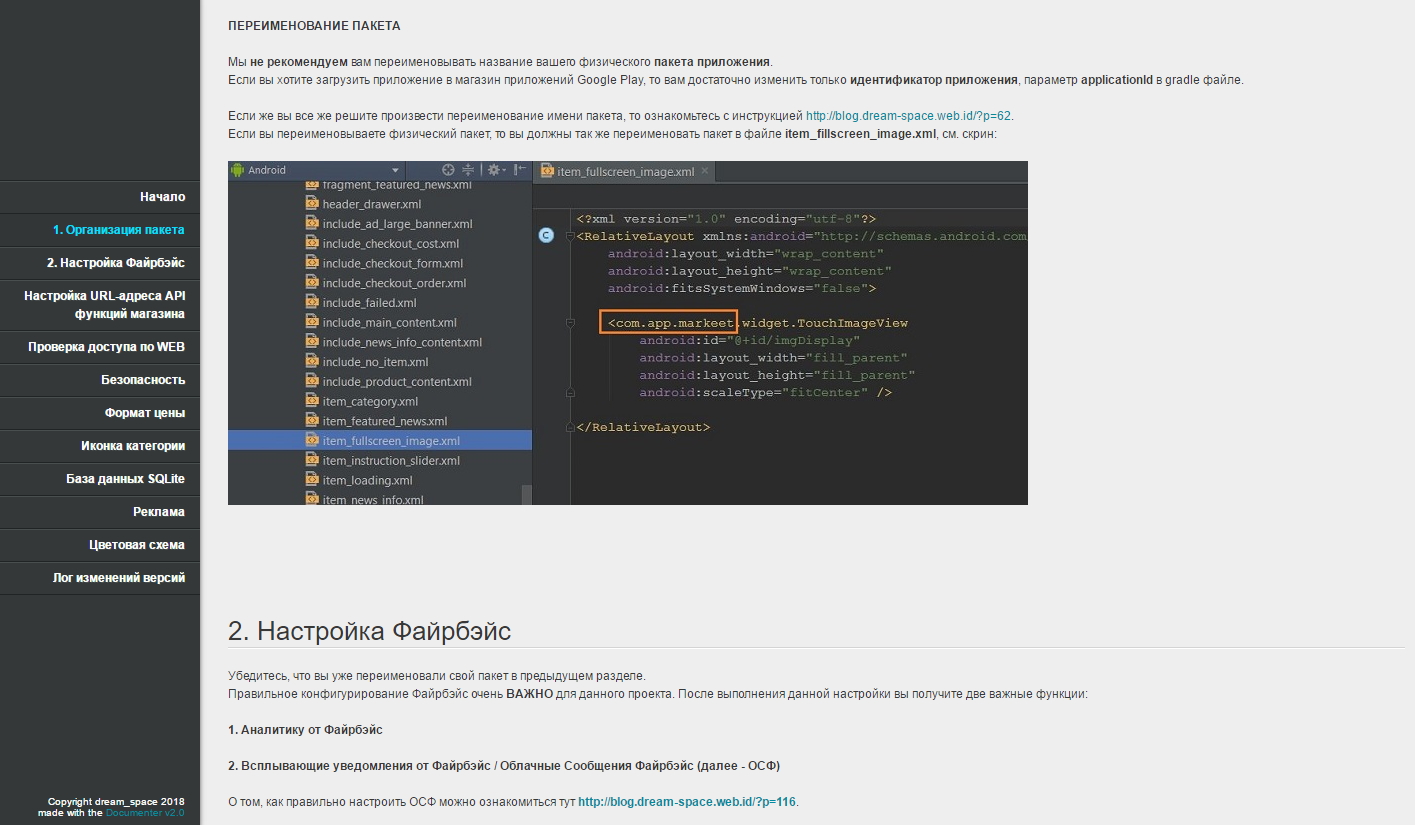This screenshot has height=825, width=1415.
Task: Click the project tree scrollbar thumb
Action: click(527, 495)
